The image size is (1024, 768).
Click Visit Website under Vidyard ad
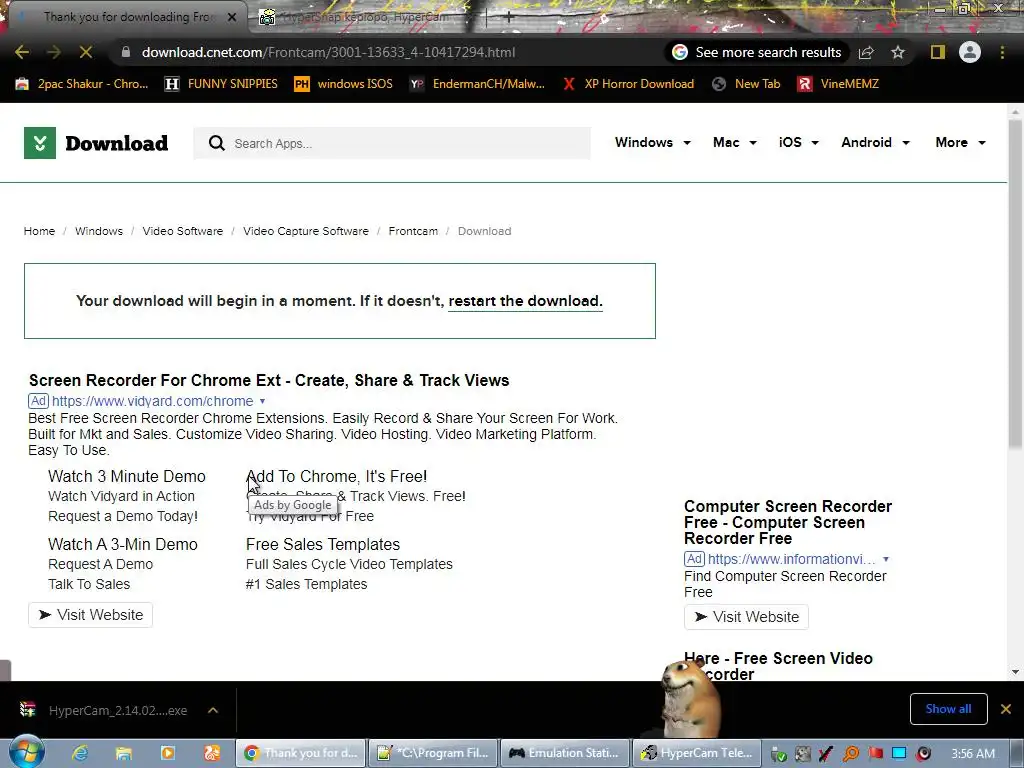[91, 615]
